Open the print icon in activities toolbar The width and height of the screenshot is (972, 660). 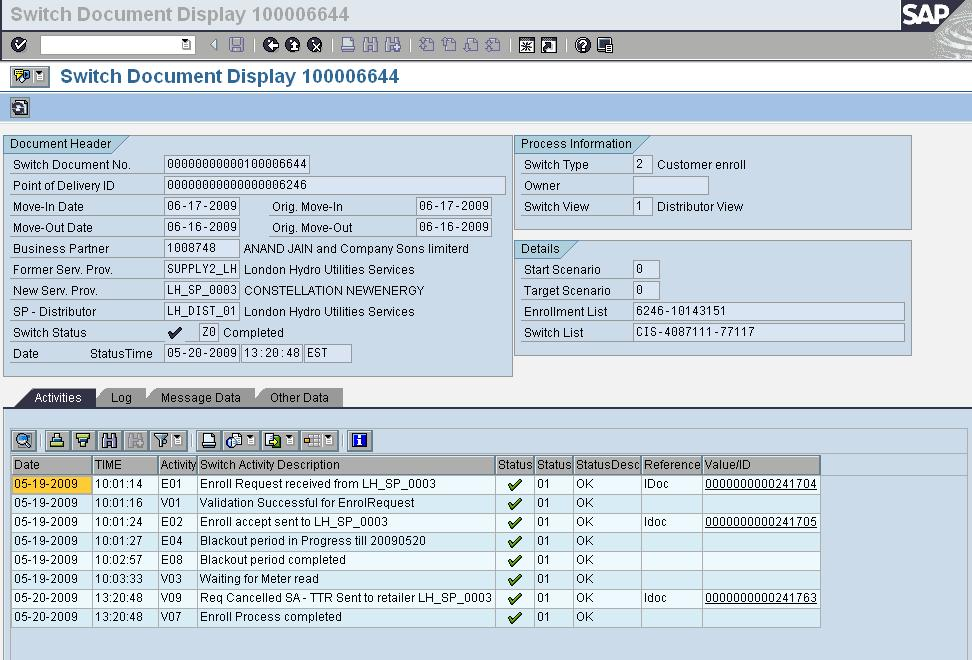210,440
